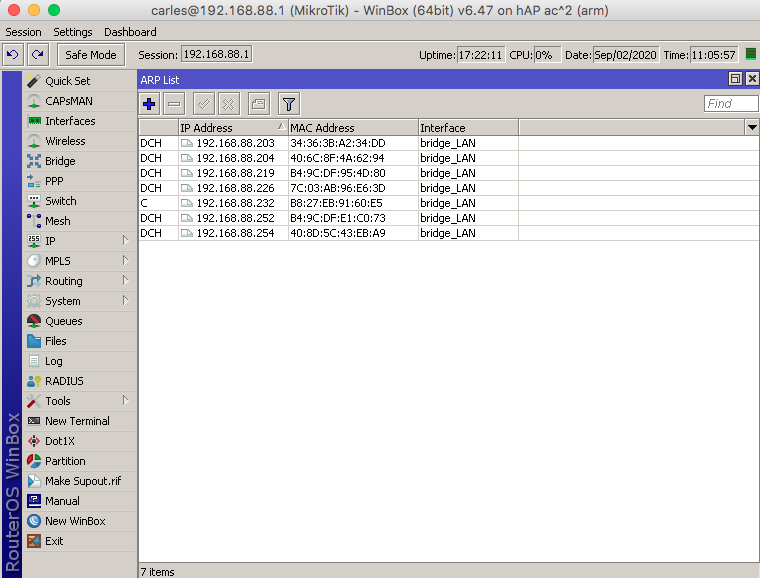Expand the System submenu

[80, 301]
